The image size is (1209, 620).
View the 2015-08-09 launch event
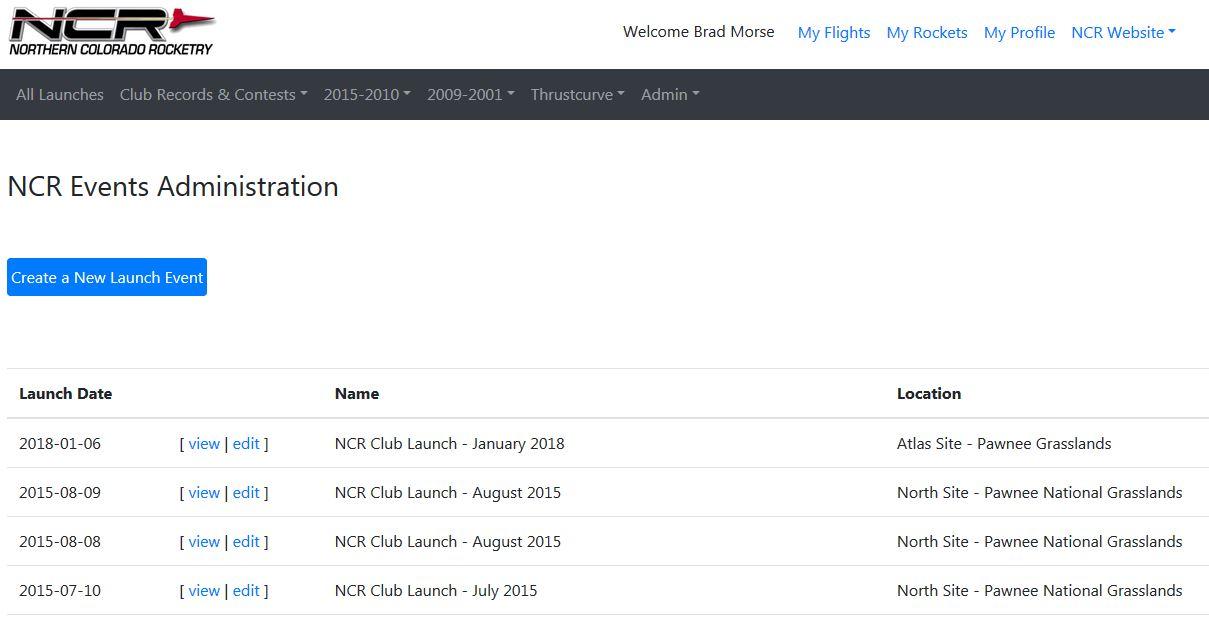pos(204,492)
